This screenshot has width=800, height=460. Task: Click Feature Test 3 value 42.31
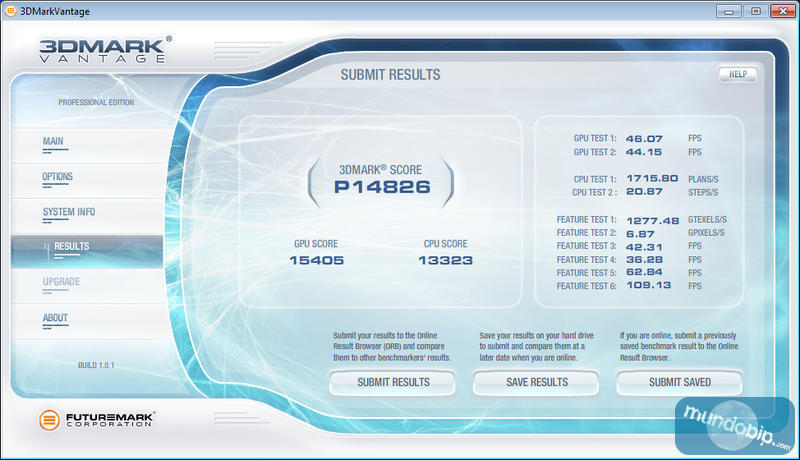tap(644, 247)
